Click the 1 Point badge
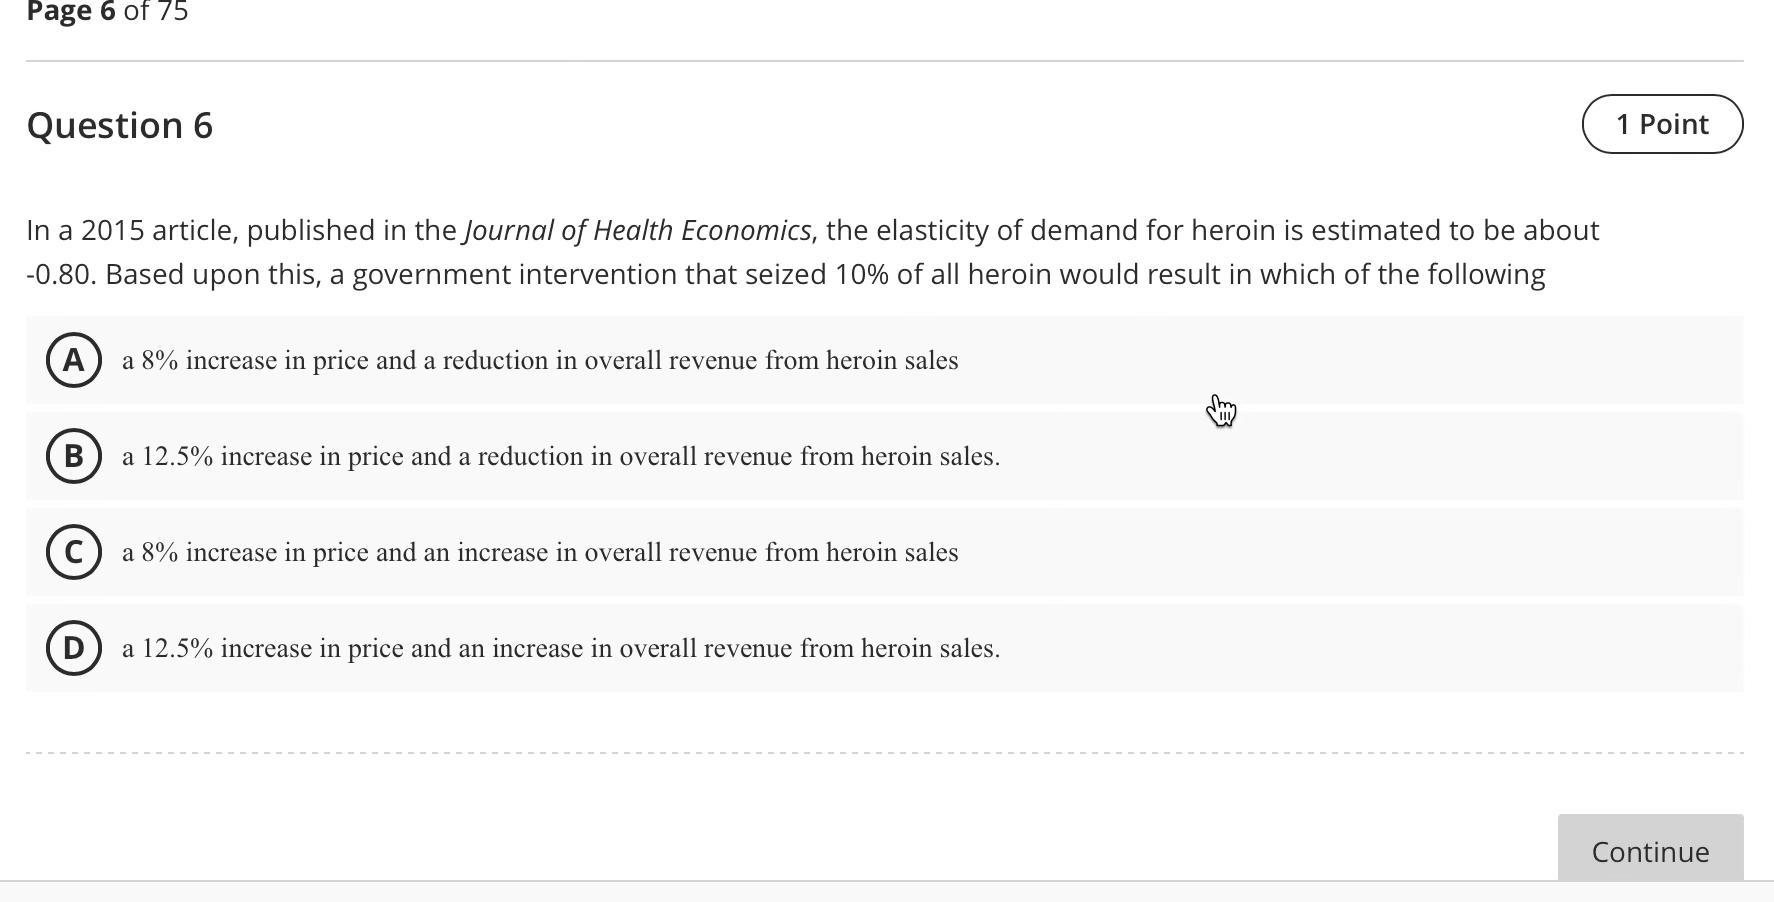Screen dimensions: 1774x902 [x=1662, y=124]
